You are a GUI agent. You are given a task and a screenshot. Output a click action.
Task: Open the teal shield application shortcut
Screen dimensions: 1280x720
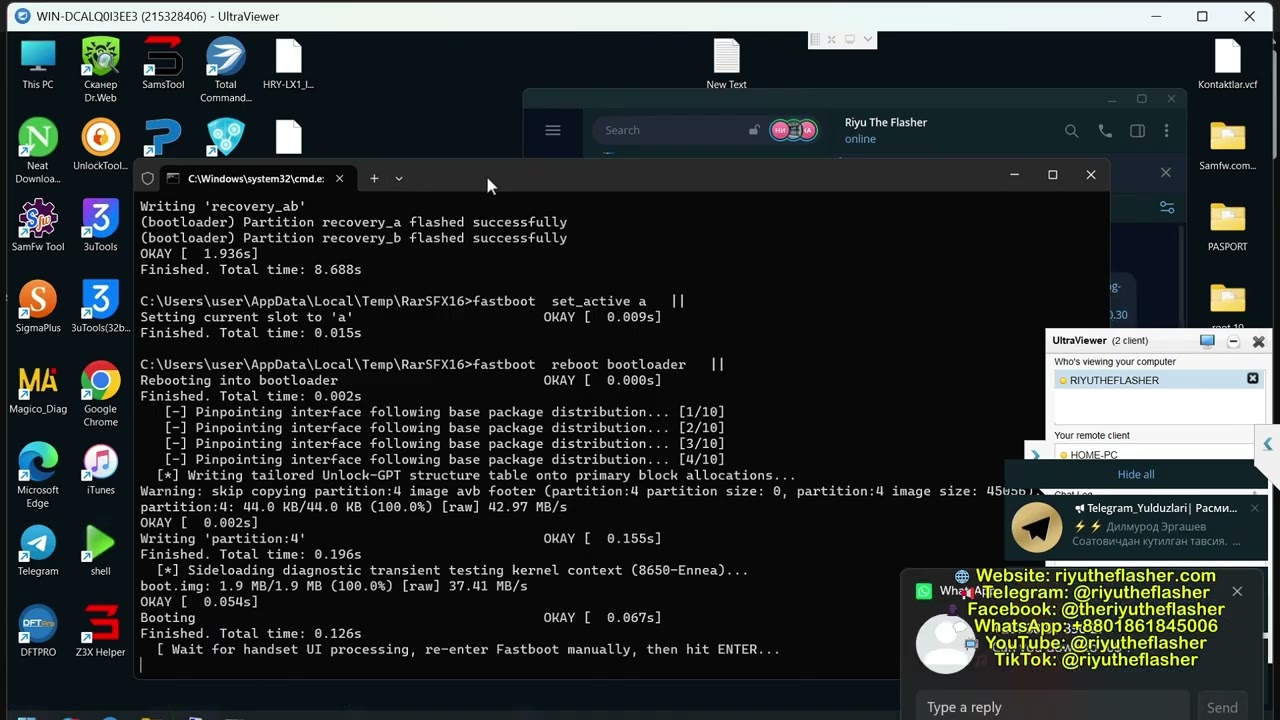226,137
